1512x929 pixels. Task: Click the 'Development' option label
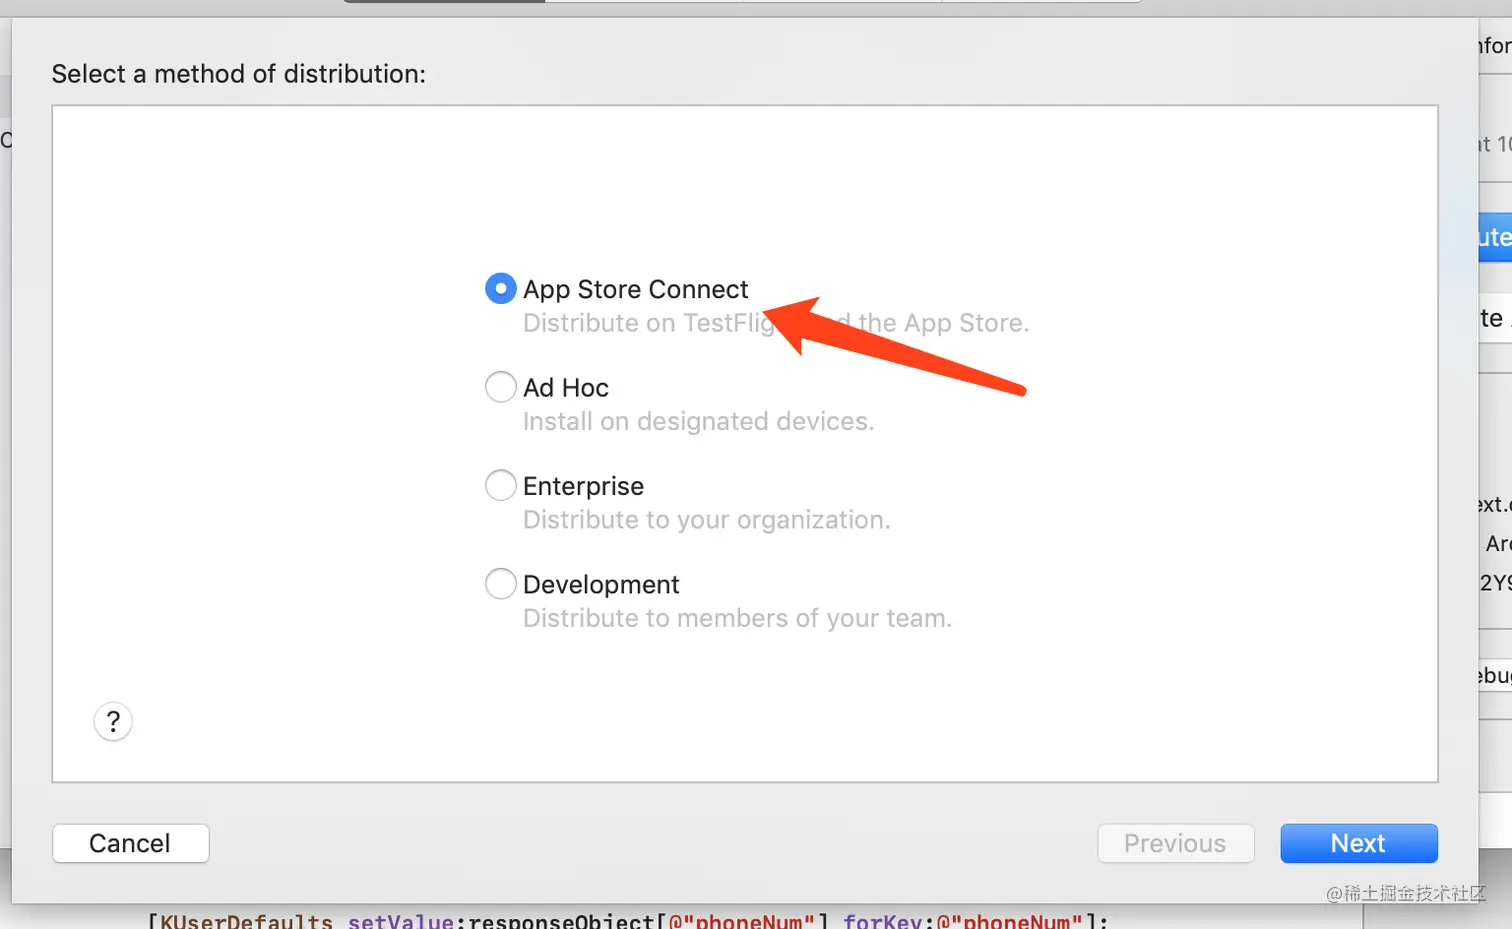point(601,584)
